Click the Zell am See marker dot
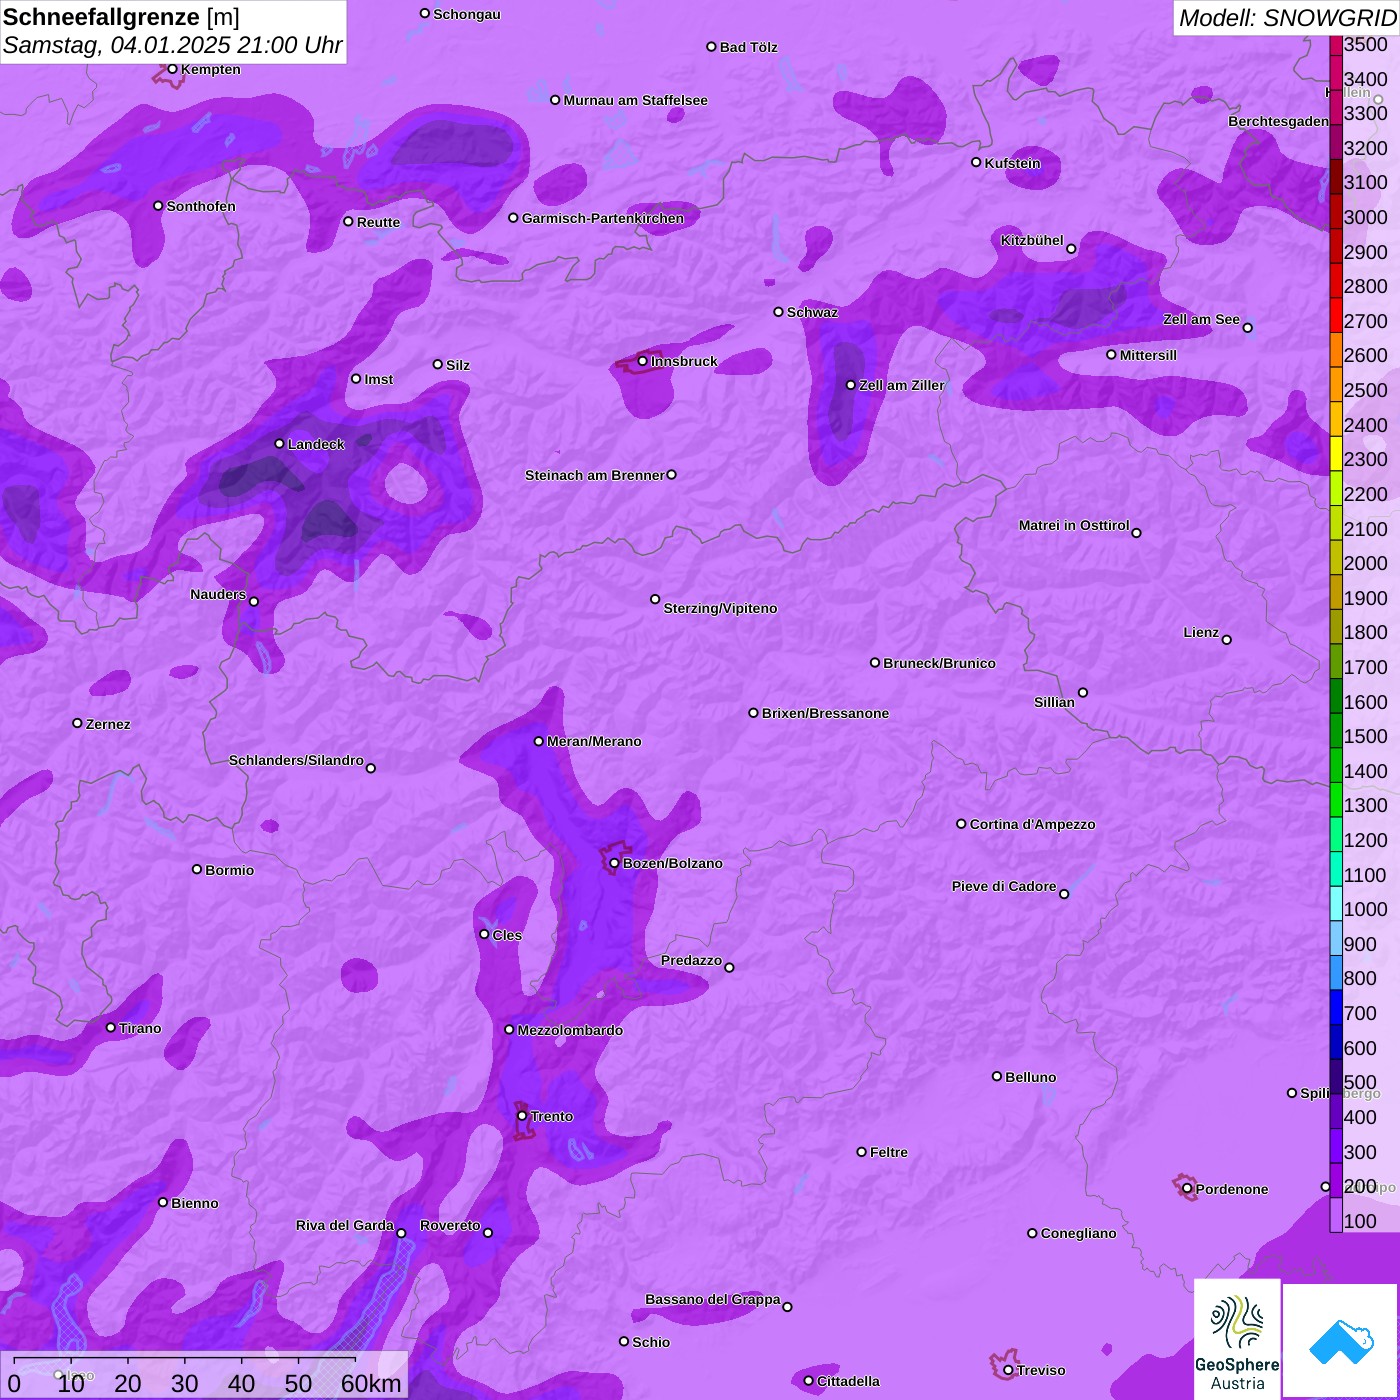The image size is (1400, 1400). [1247, 328]
